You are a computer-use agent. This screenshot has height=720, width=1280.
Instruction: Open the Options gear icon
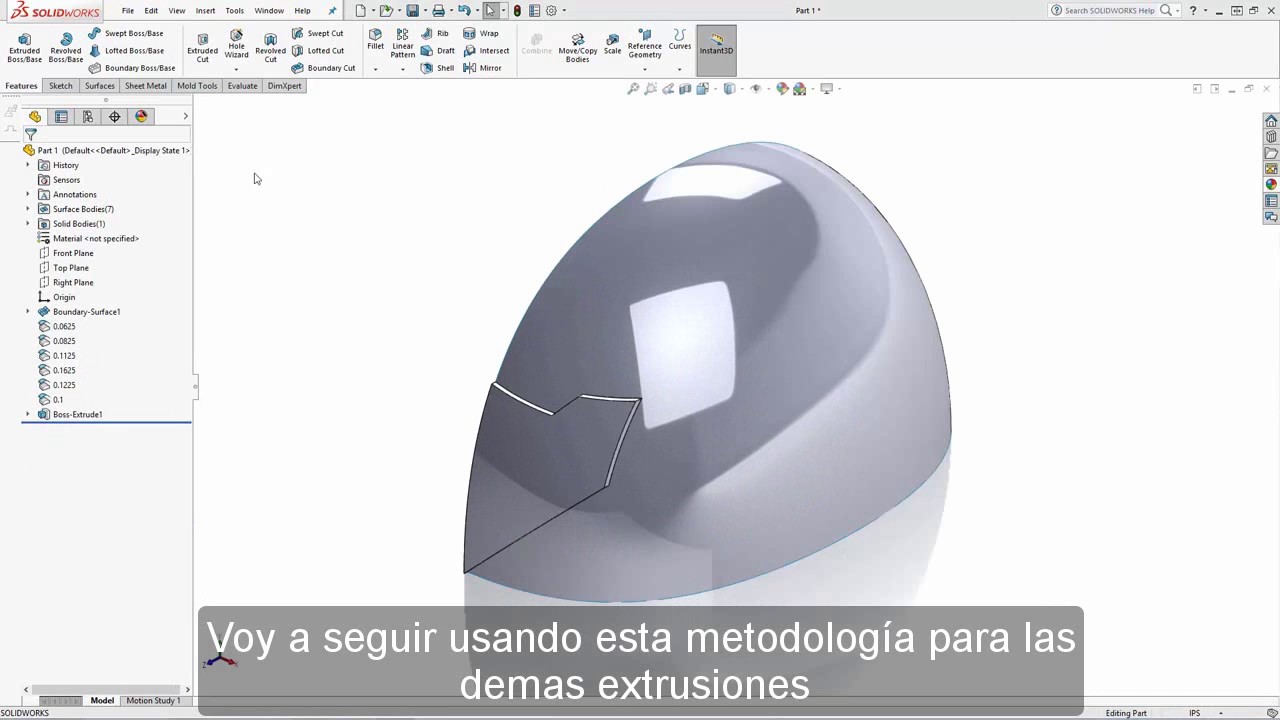point(551,10)
